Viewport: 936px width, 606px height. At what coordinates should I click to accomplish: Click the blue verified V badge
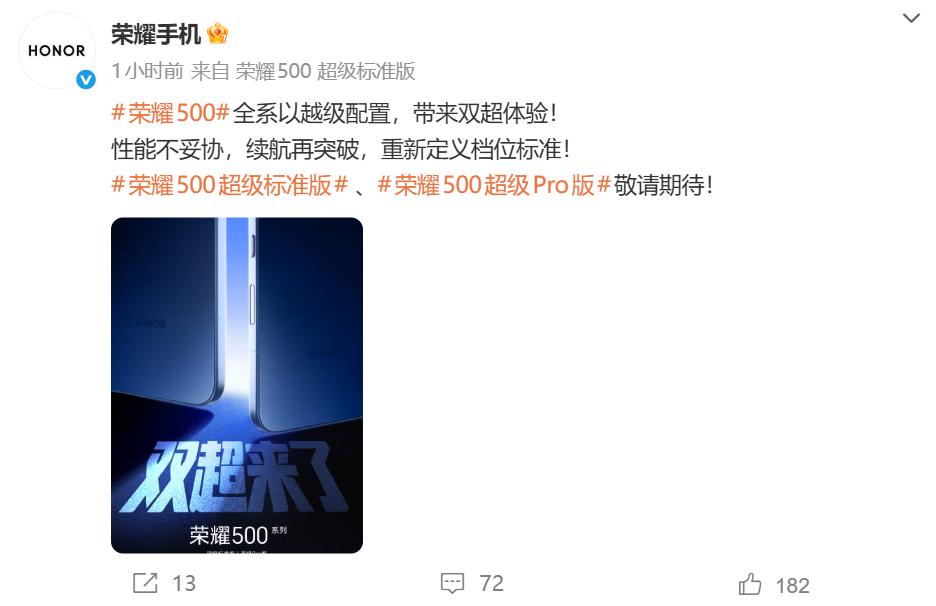[x=86, y=79]
